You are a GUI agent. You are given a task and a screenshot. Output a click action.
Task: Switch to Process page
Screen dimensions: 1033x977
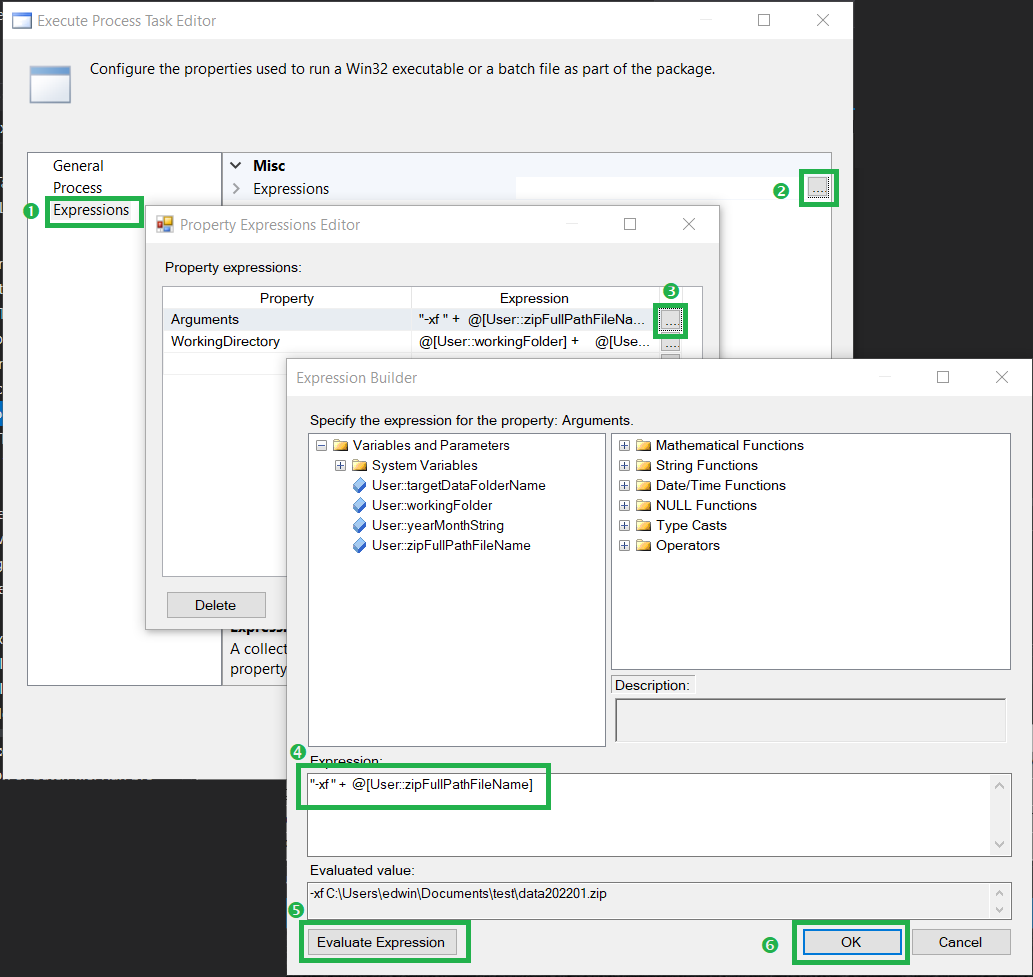[77, 188]
